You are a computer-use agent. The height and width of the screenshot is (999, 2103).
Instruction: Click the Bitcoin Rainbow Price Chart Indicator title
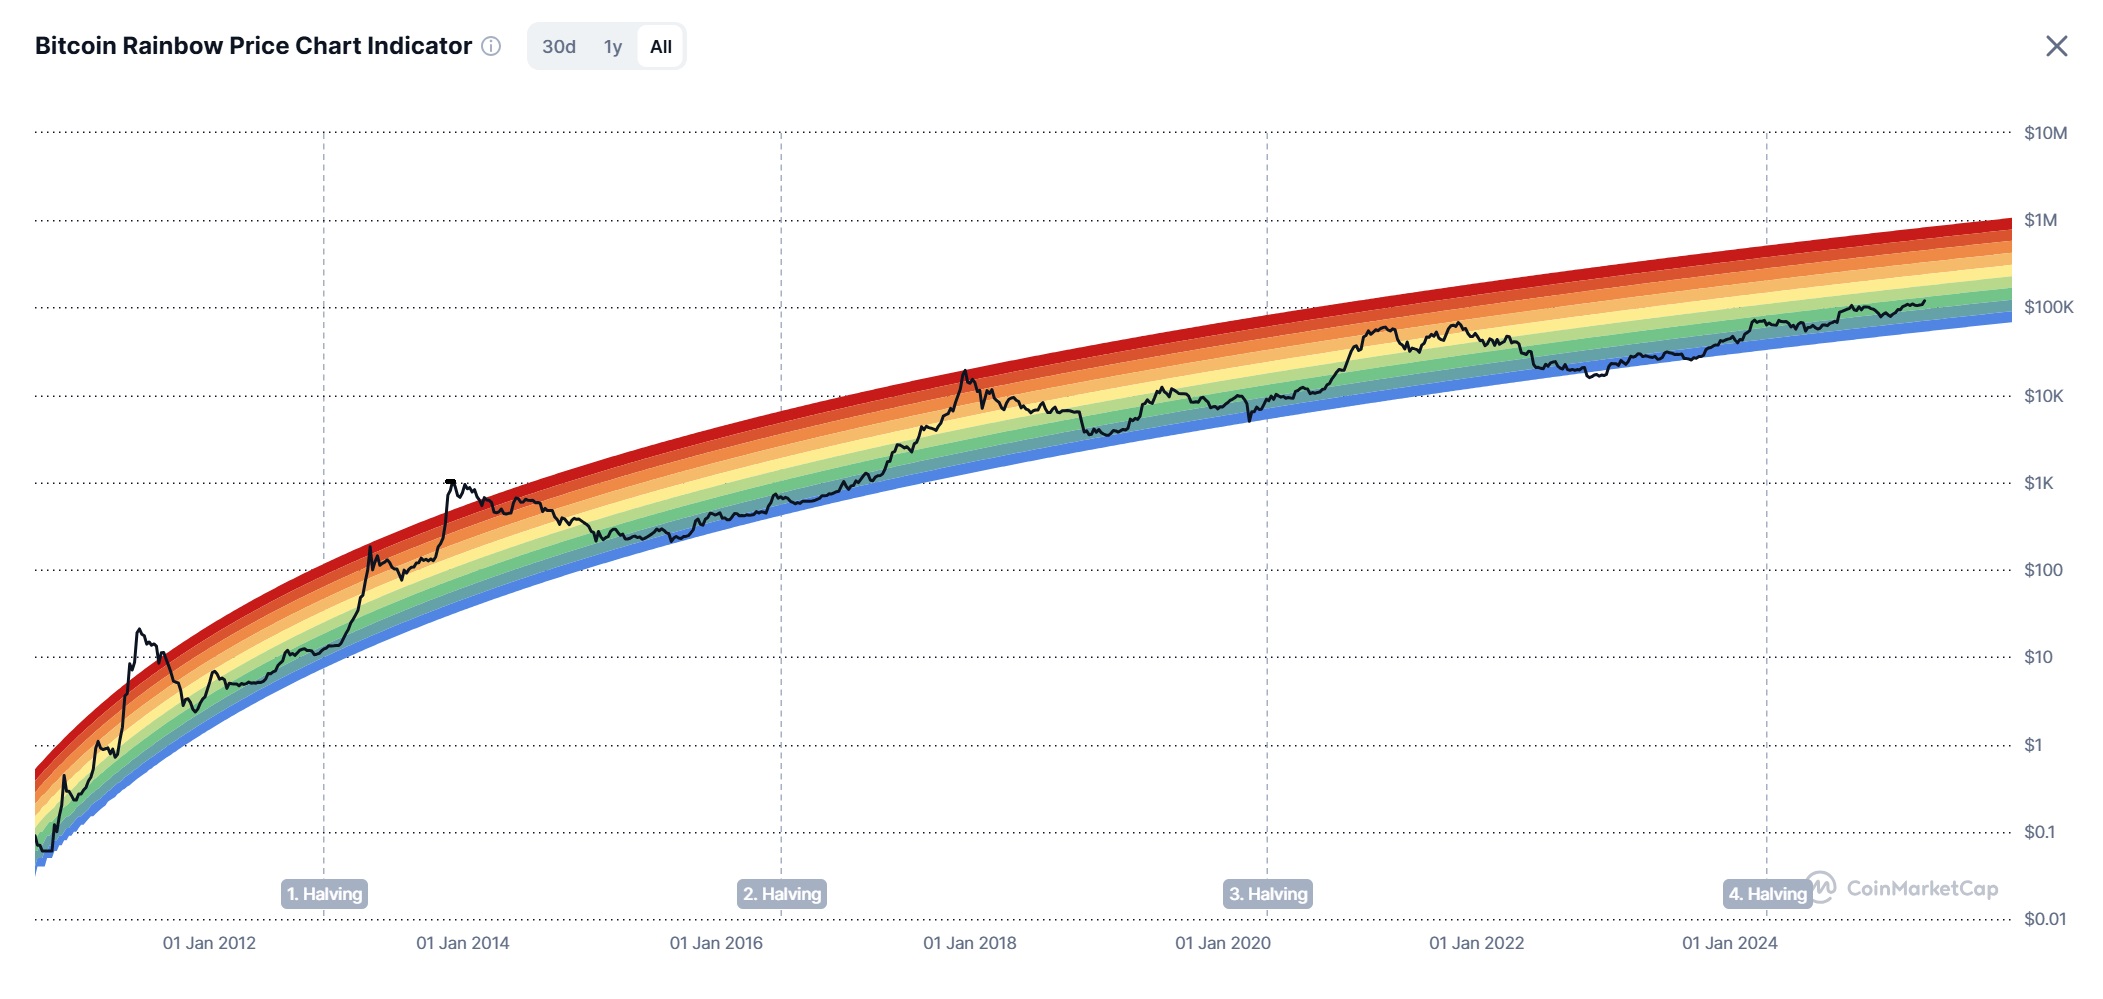[253, 46]
